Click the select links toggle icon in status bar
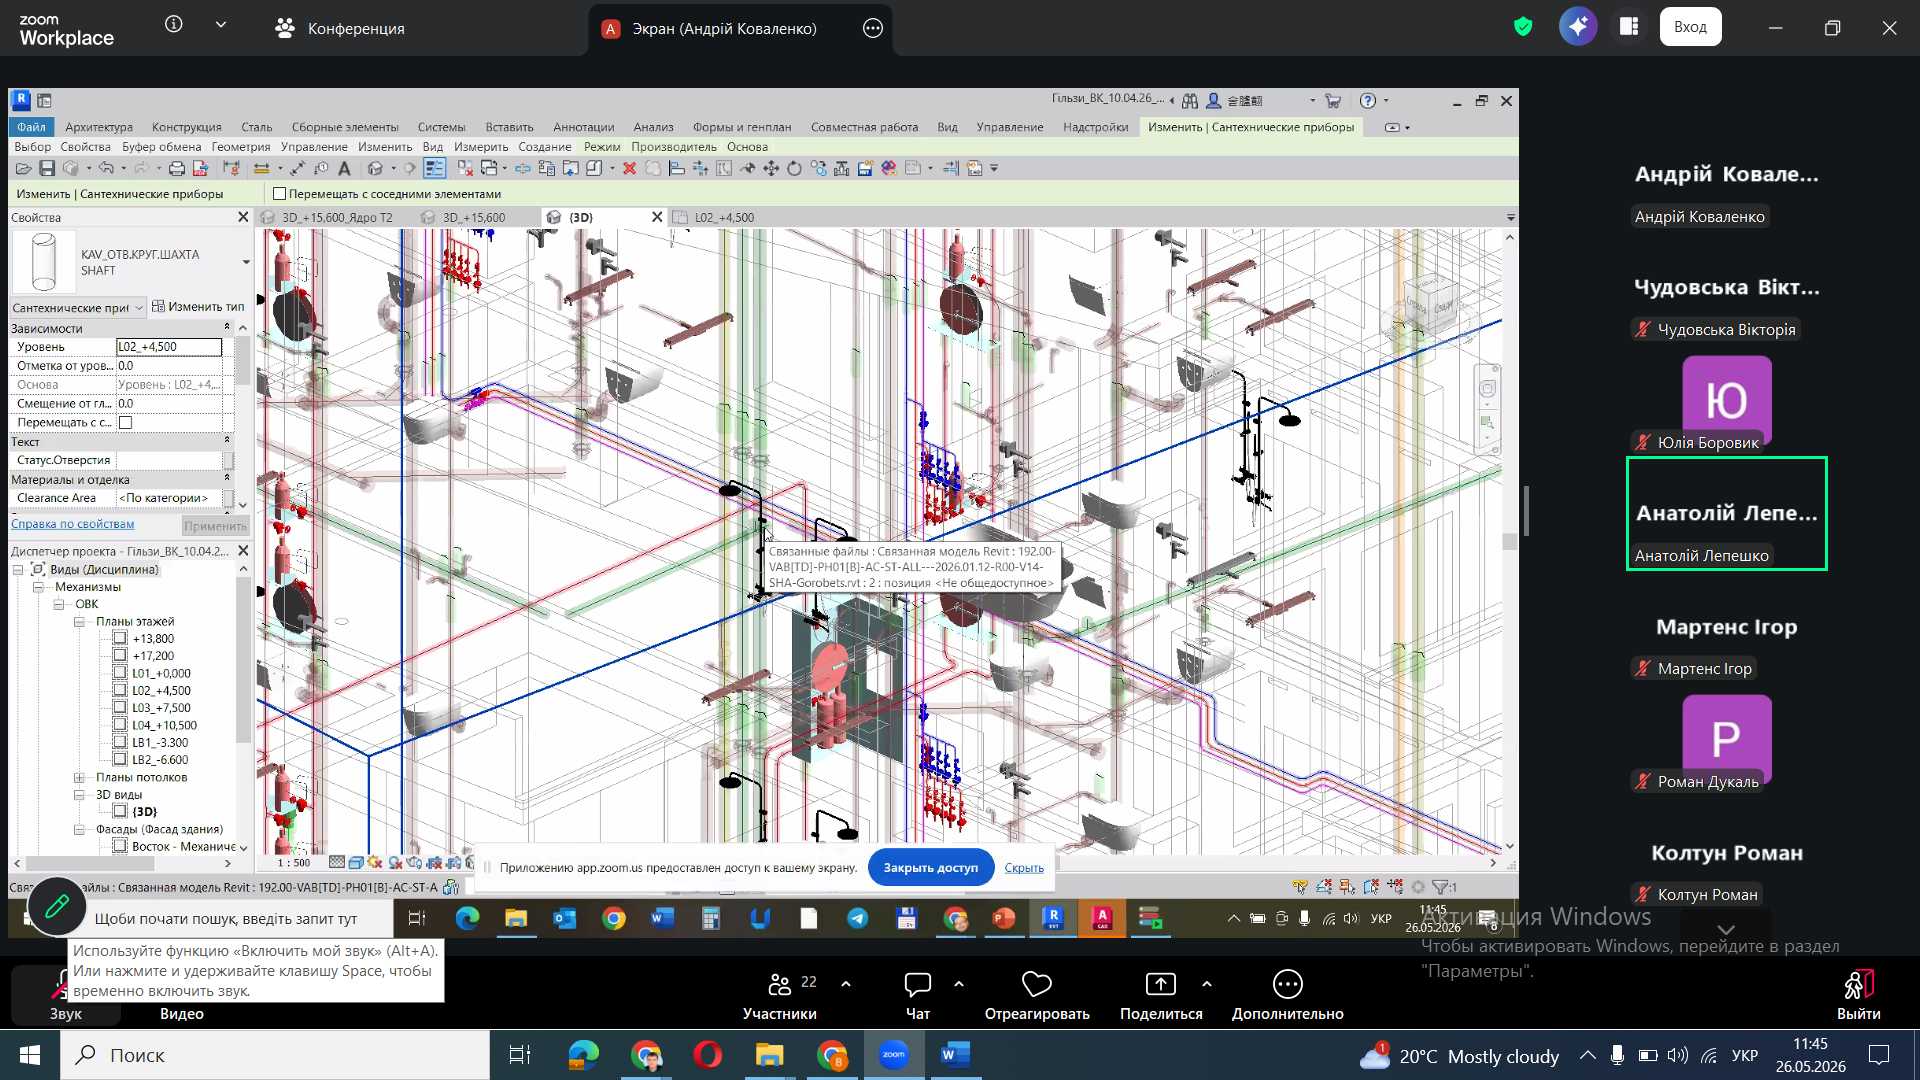This screenshot has width=1920, height=1080. 1300,887
